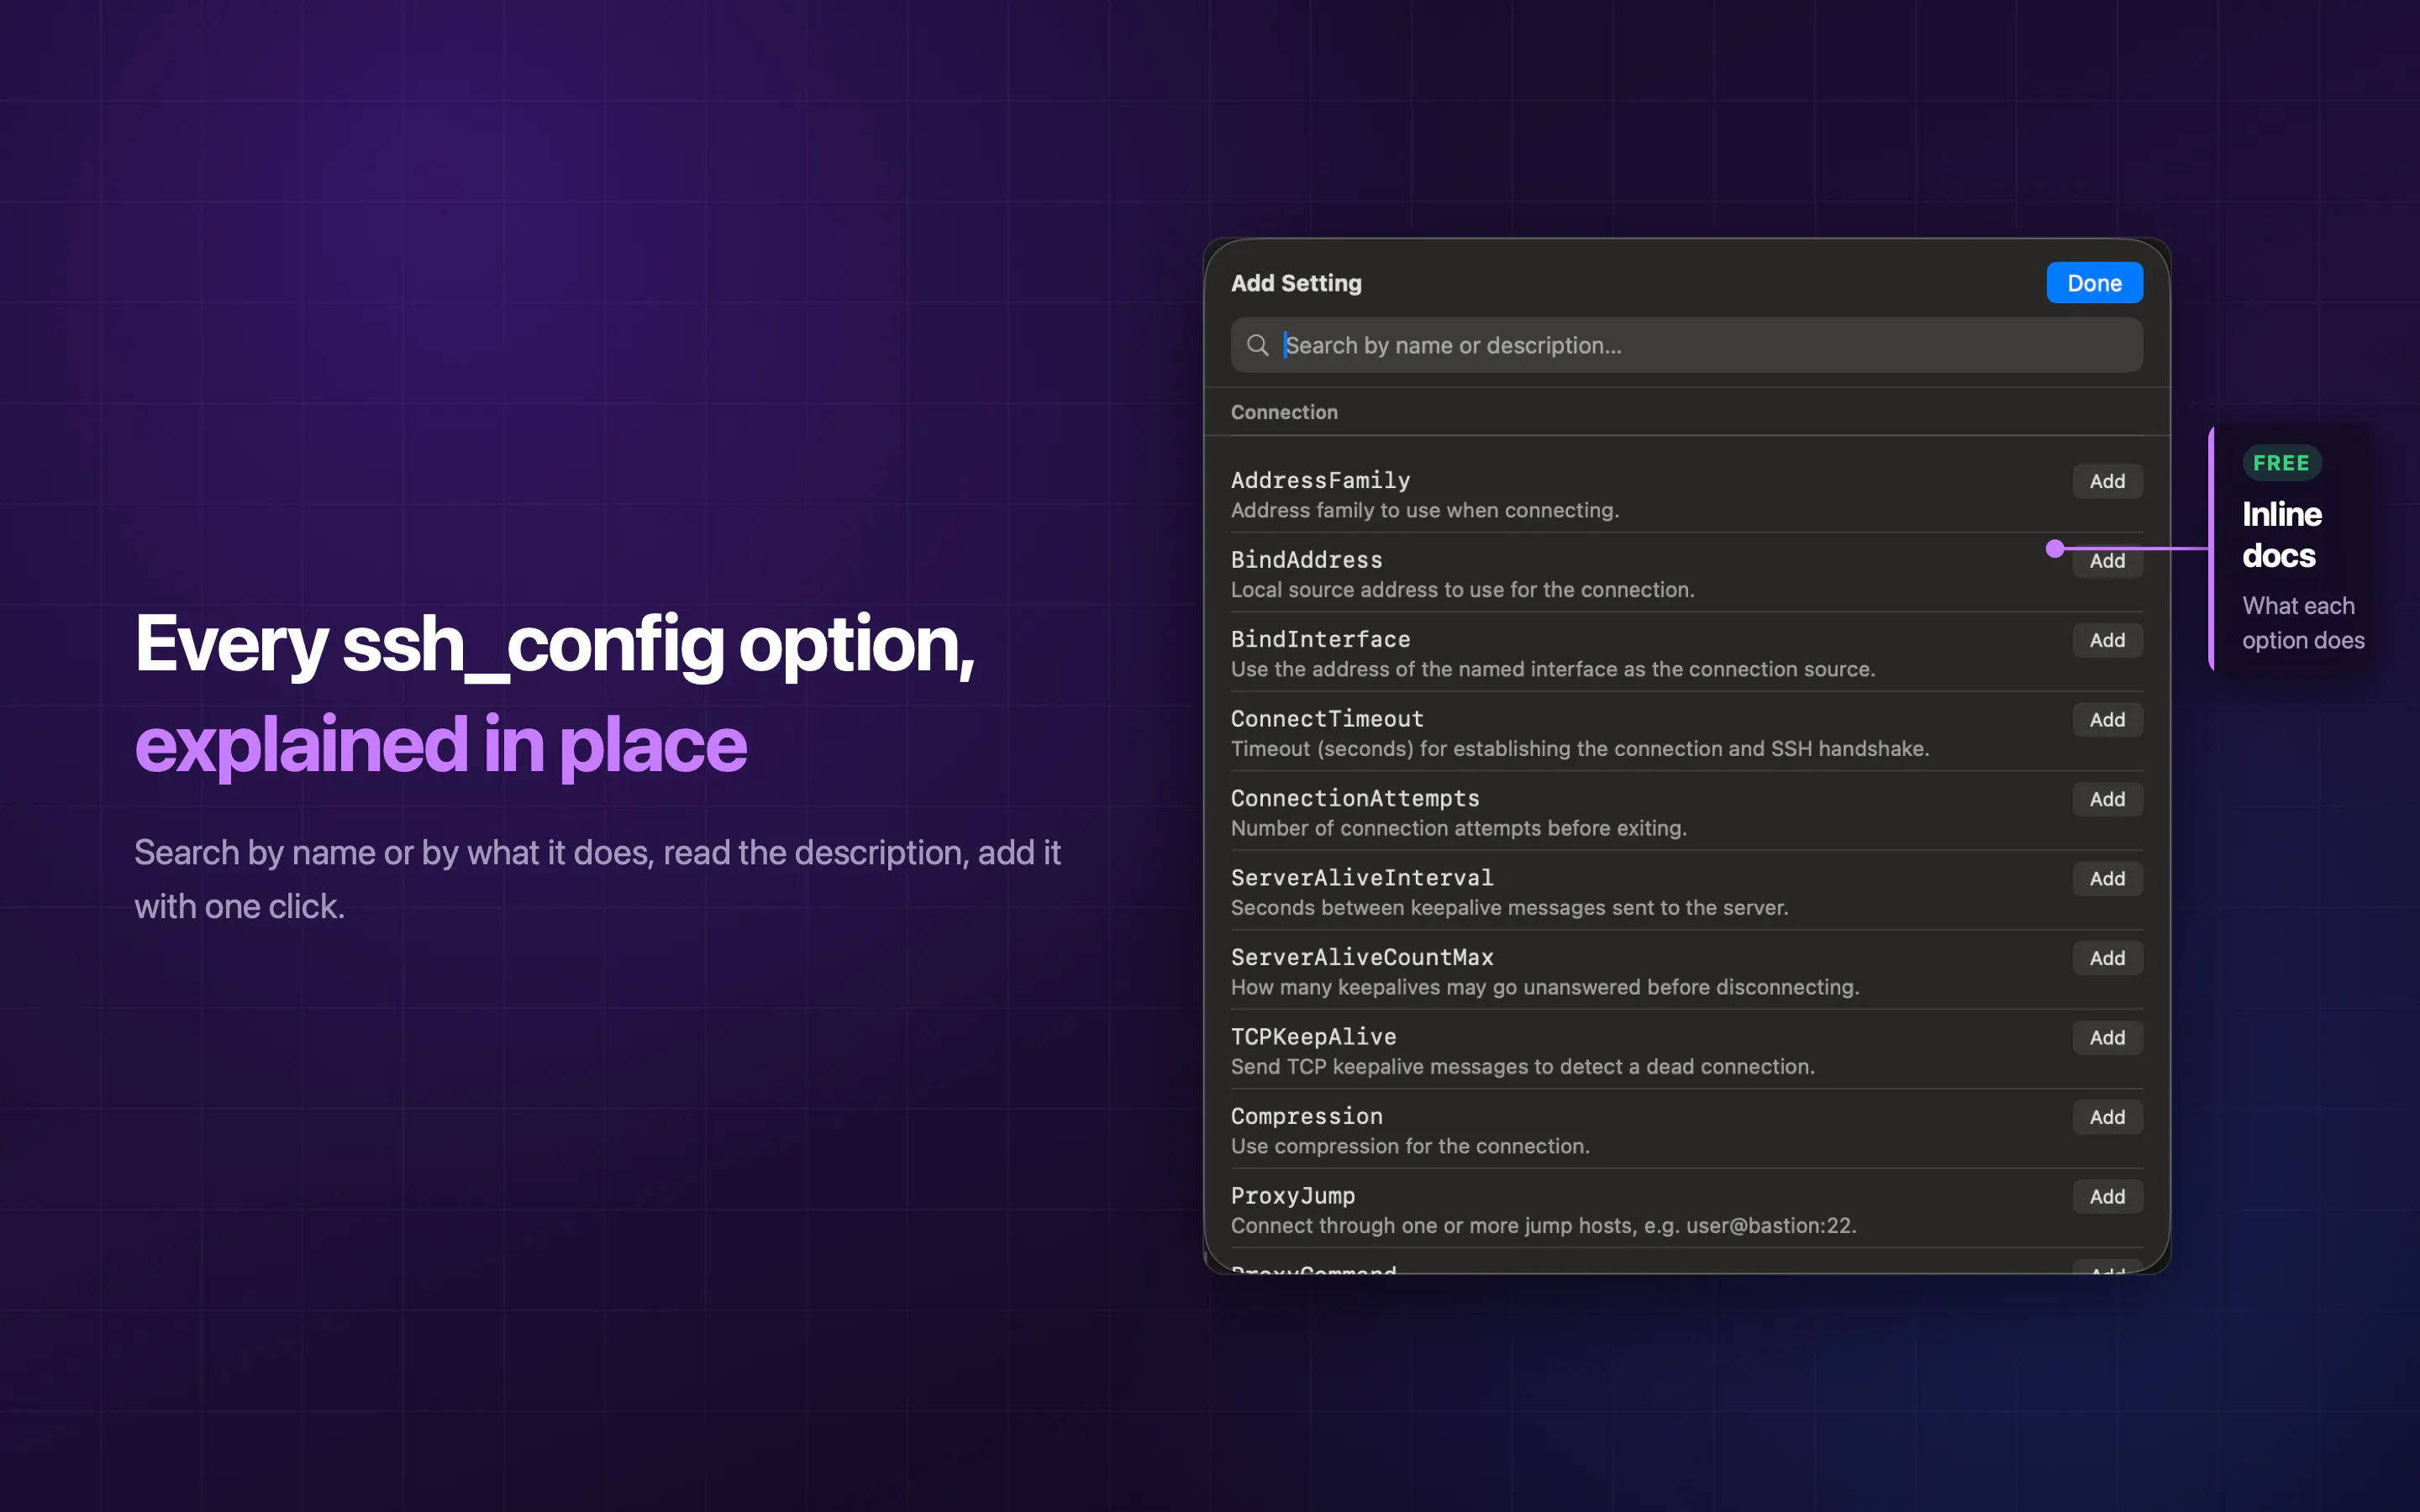Add the Compression setting
Viewport: 2420px width, 1512px height.
(2107, 1117)
